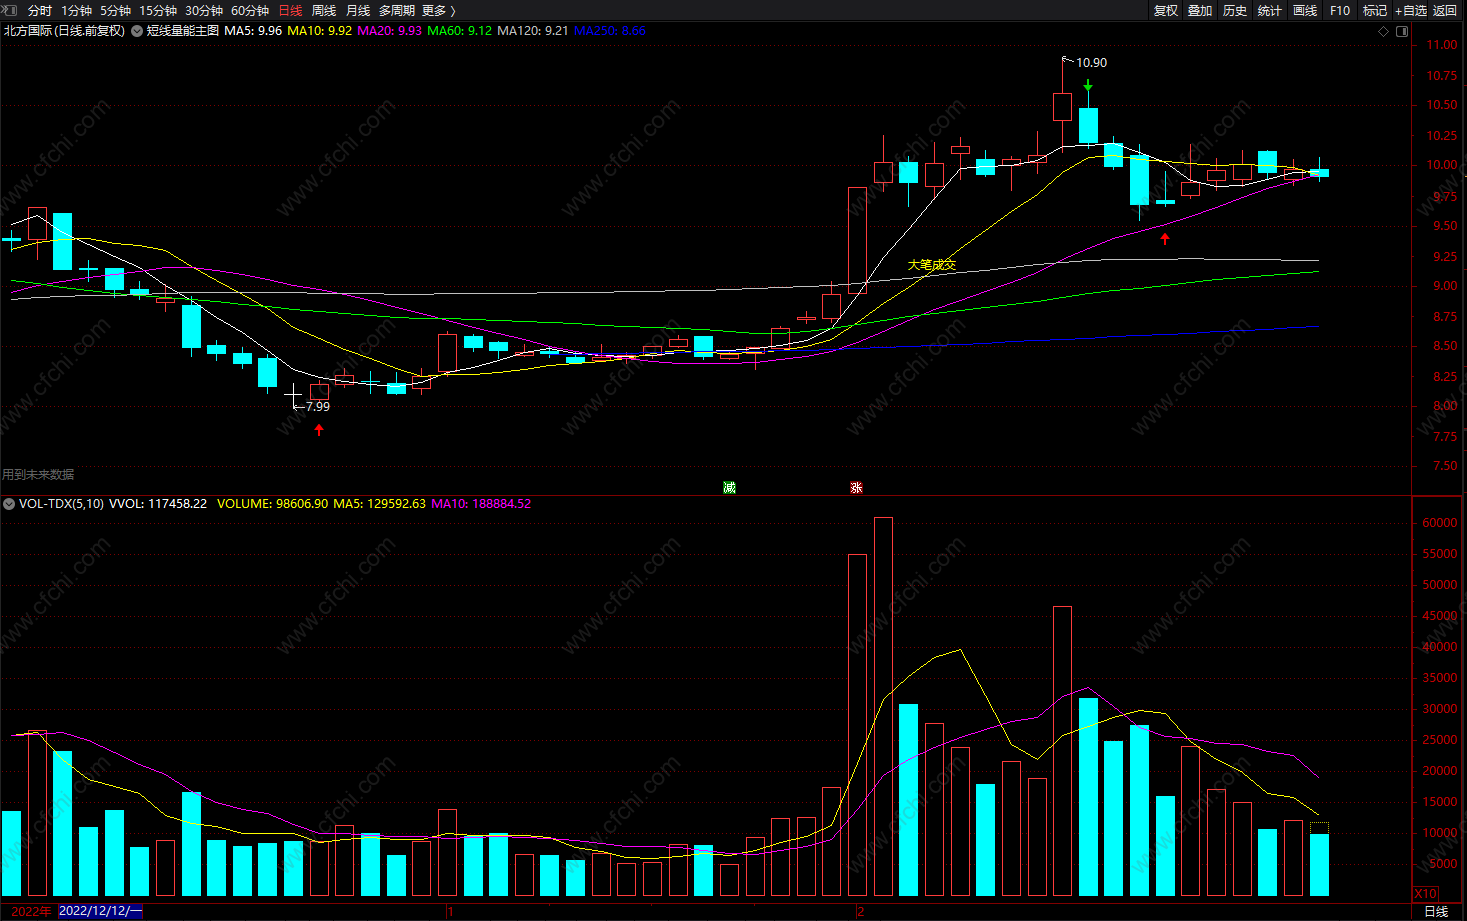Click the 标记 mark button

1375,10
